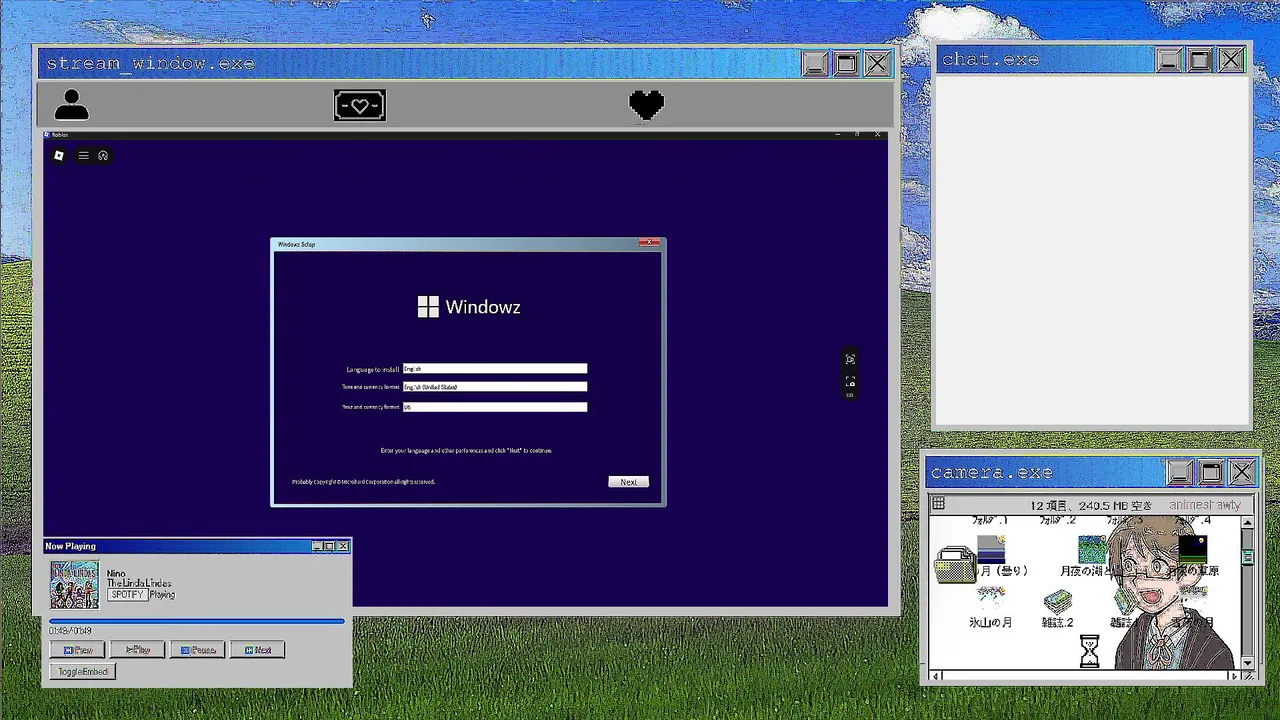The width and height of the screenshot is (1280, 720).
Task: Minimize the chat.exe window
Action: (x=1169, y=60)
